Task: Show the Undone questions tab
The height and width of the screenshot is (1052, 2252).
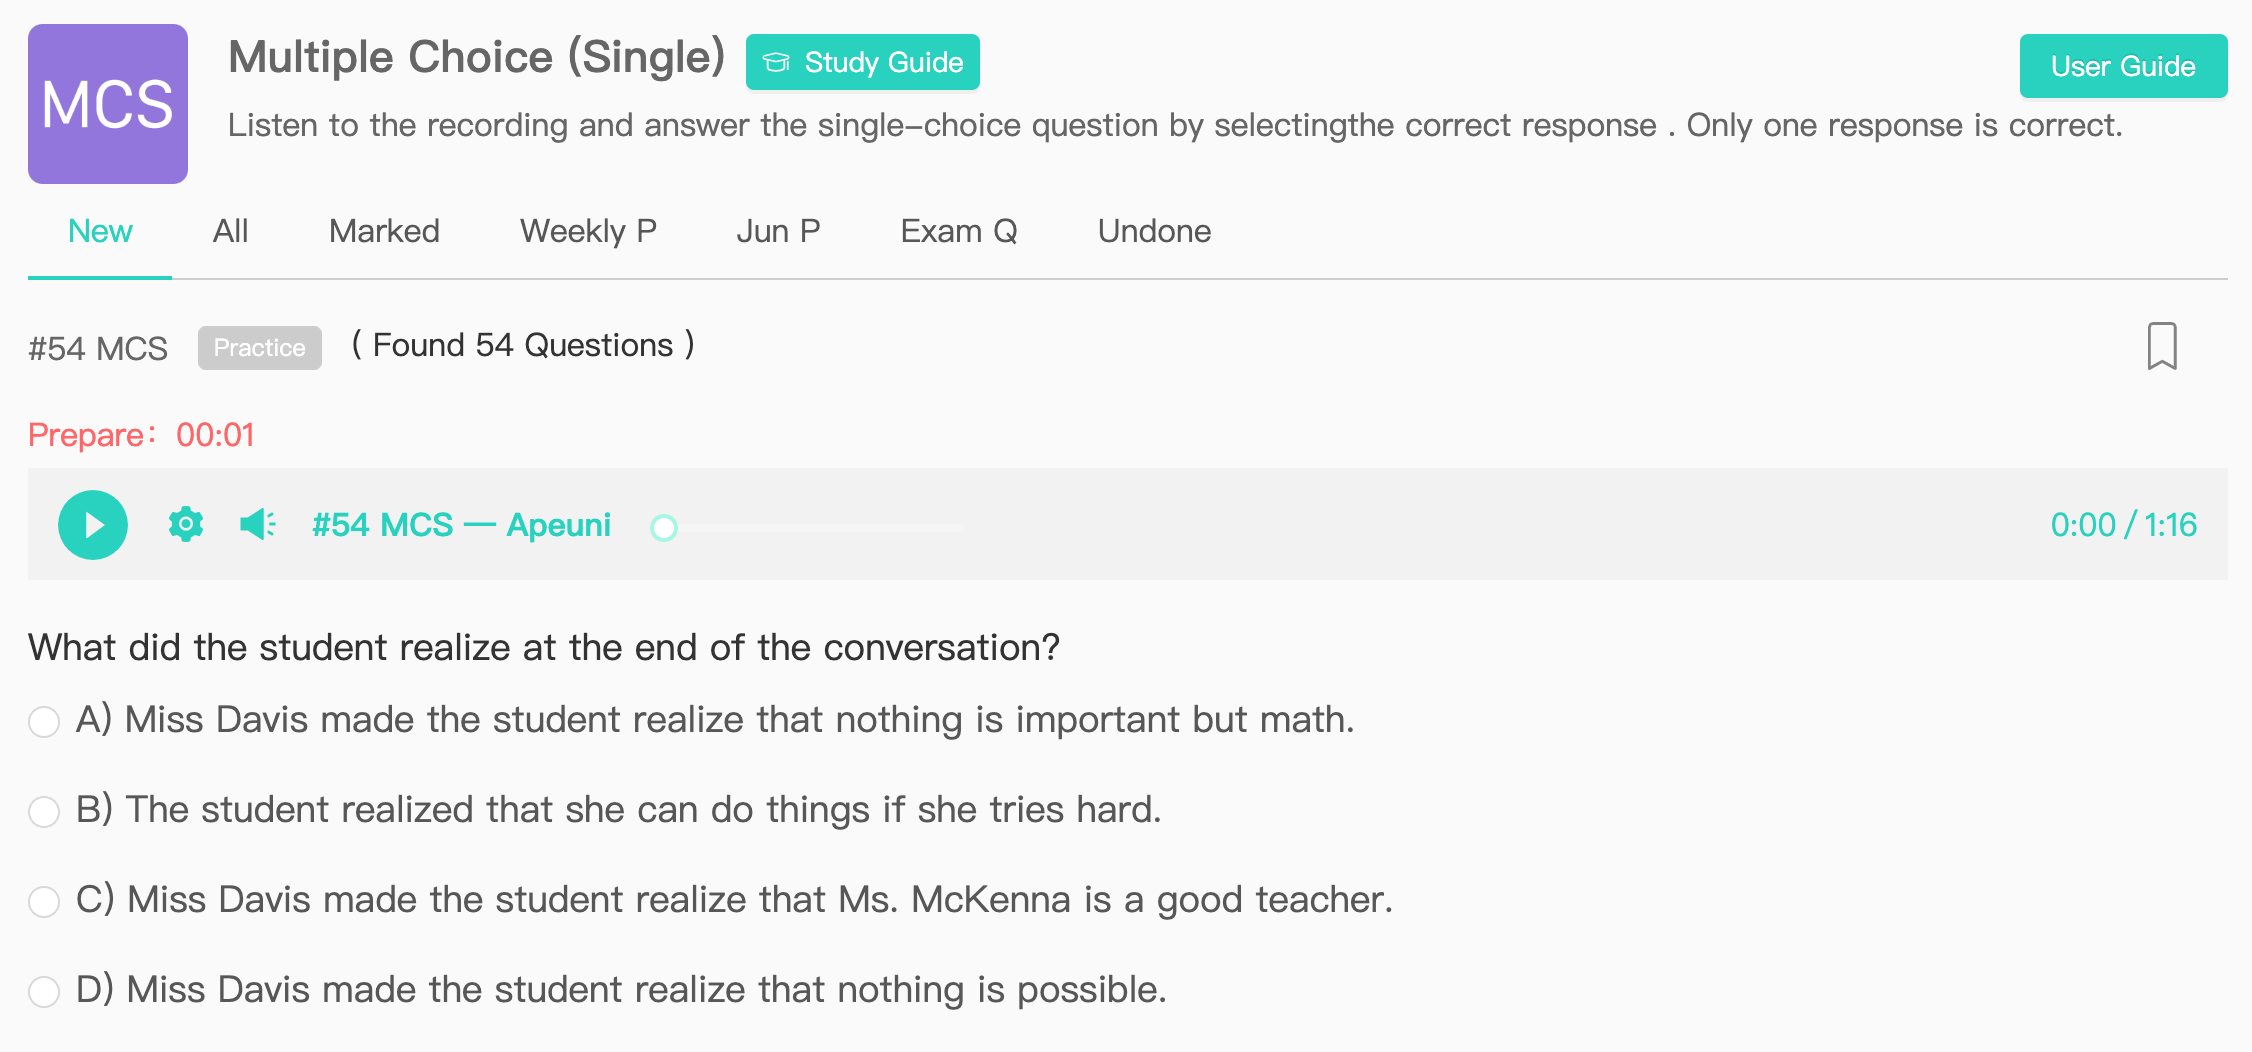Action: tap(1154, 231)
